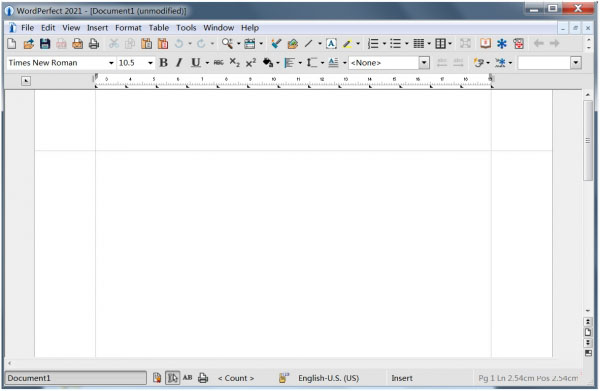This screenshot has height=391, width=600.
Task: Click the QuickFormat paint roller icon
Action: 276,44
